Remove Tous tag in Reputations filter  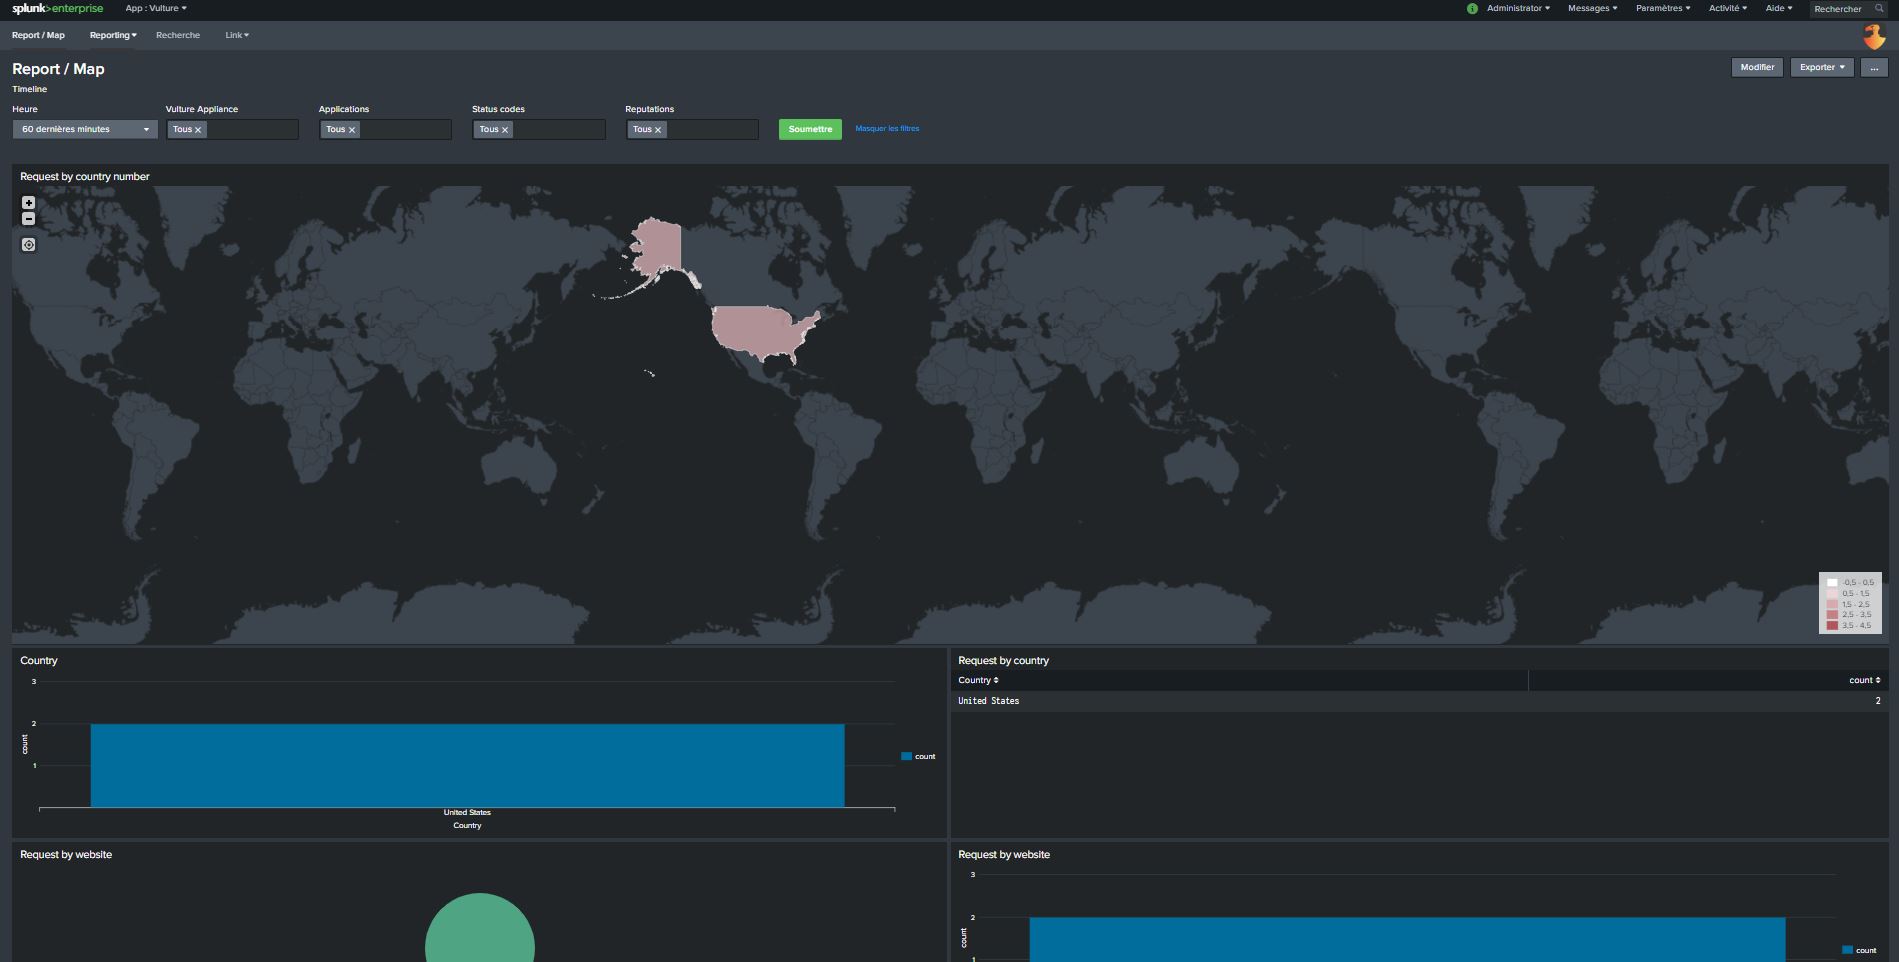tap(658, 130)
